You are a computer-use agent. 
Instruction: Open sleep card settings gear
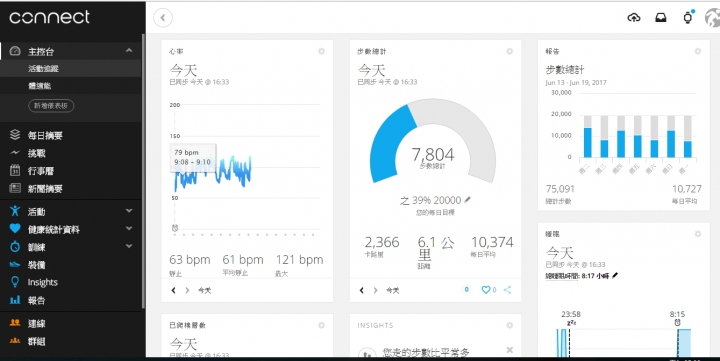click(x=698, y=234)
